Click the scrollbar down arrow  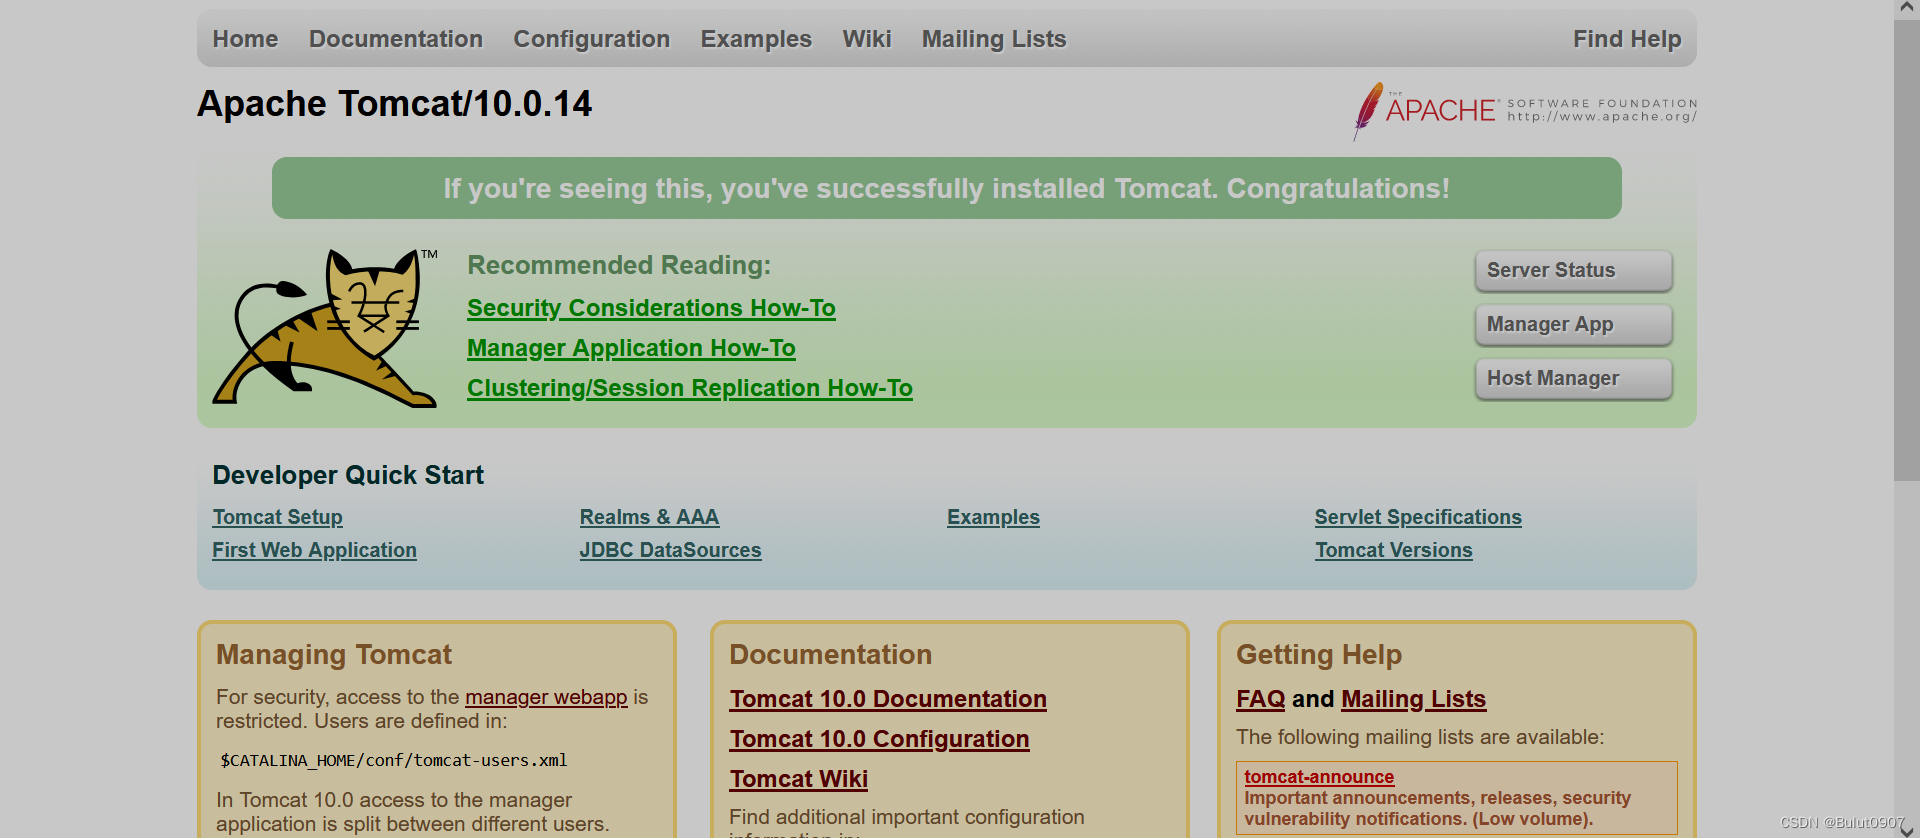coord(1906,829)
